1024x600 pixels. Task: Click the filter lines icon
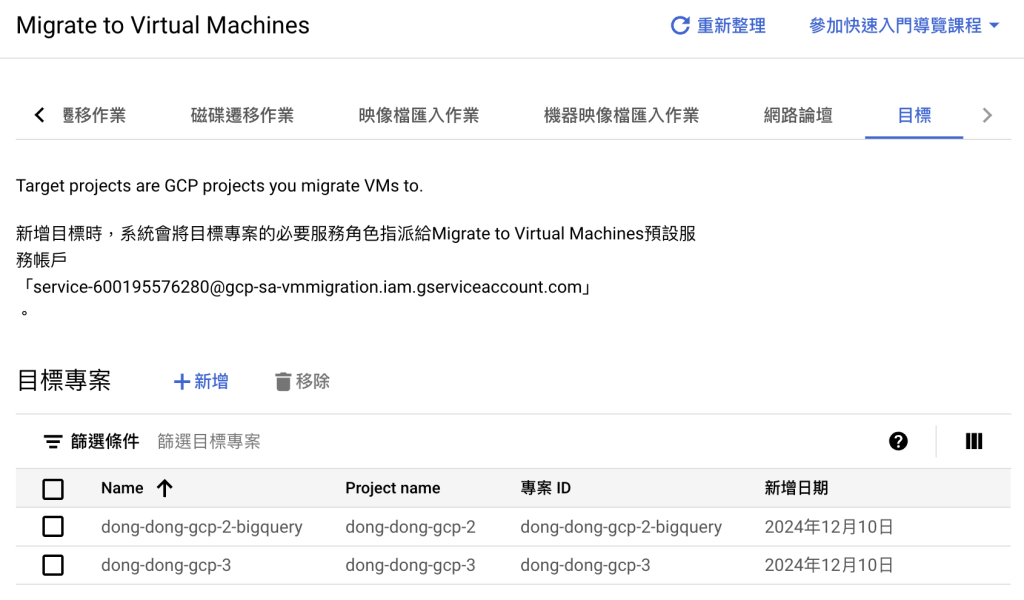(x=53, y=442)
